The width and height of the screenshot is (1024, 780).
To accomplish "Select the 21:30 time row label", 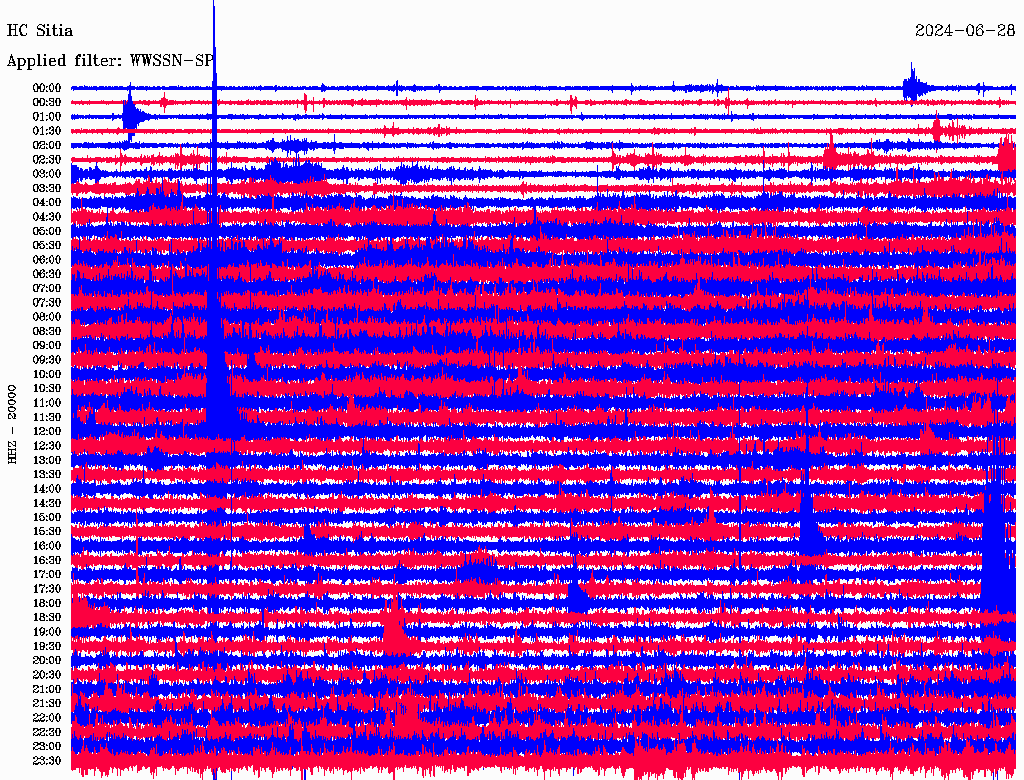I will (x=47, y=704).
